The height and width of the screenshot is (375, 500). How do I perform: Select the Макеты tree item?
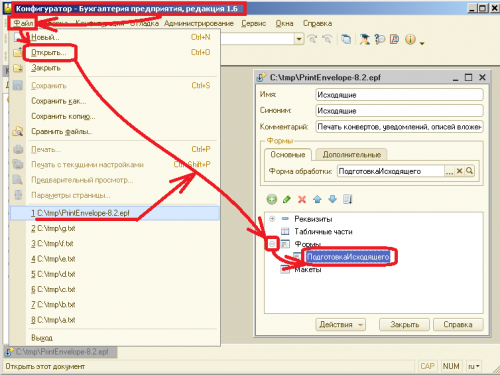307,269
